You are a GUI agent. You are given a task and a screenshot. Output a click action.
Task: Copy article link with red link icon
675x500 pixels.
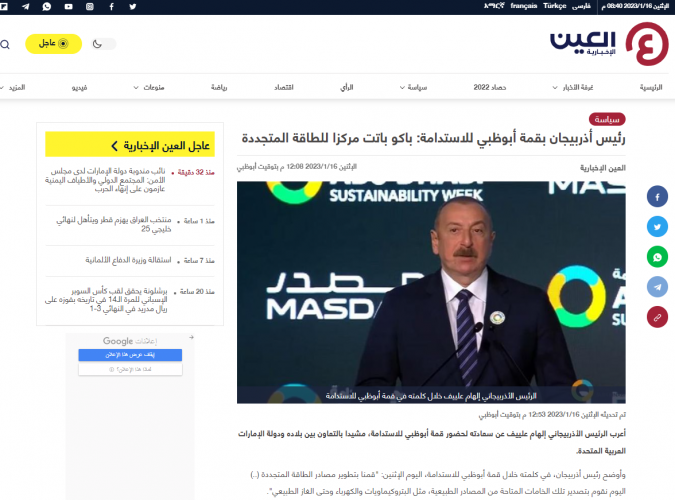click(x=656, y=317)
